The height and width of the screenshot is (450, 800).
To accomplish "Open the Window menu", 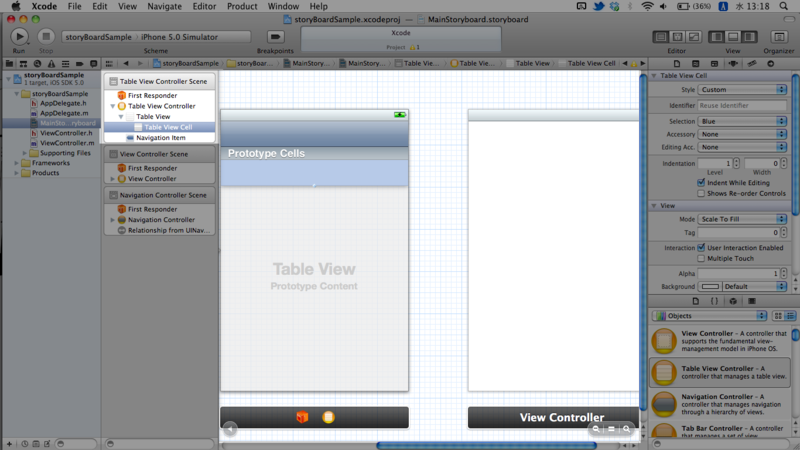I will coord(283,6).
